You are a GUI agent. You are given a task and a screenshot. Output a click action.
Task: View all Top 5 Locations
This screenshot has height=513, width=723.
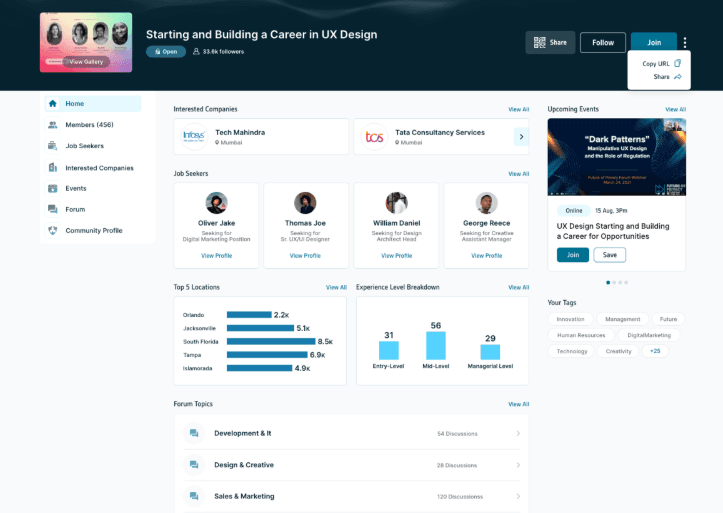[336, 287]
